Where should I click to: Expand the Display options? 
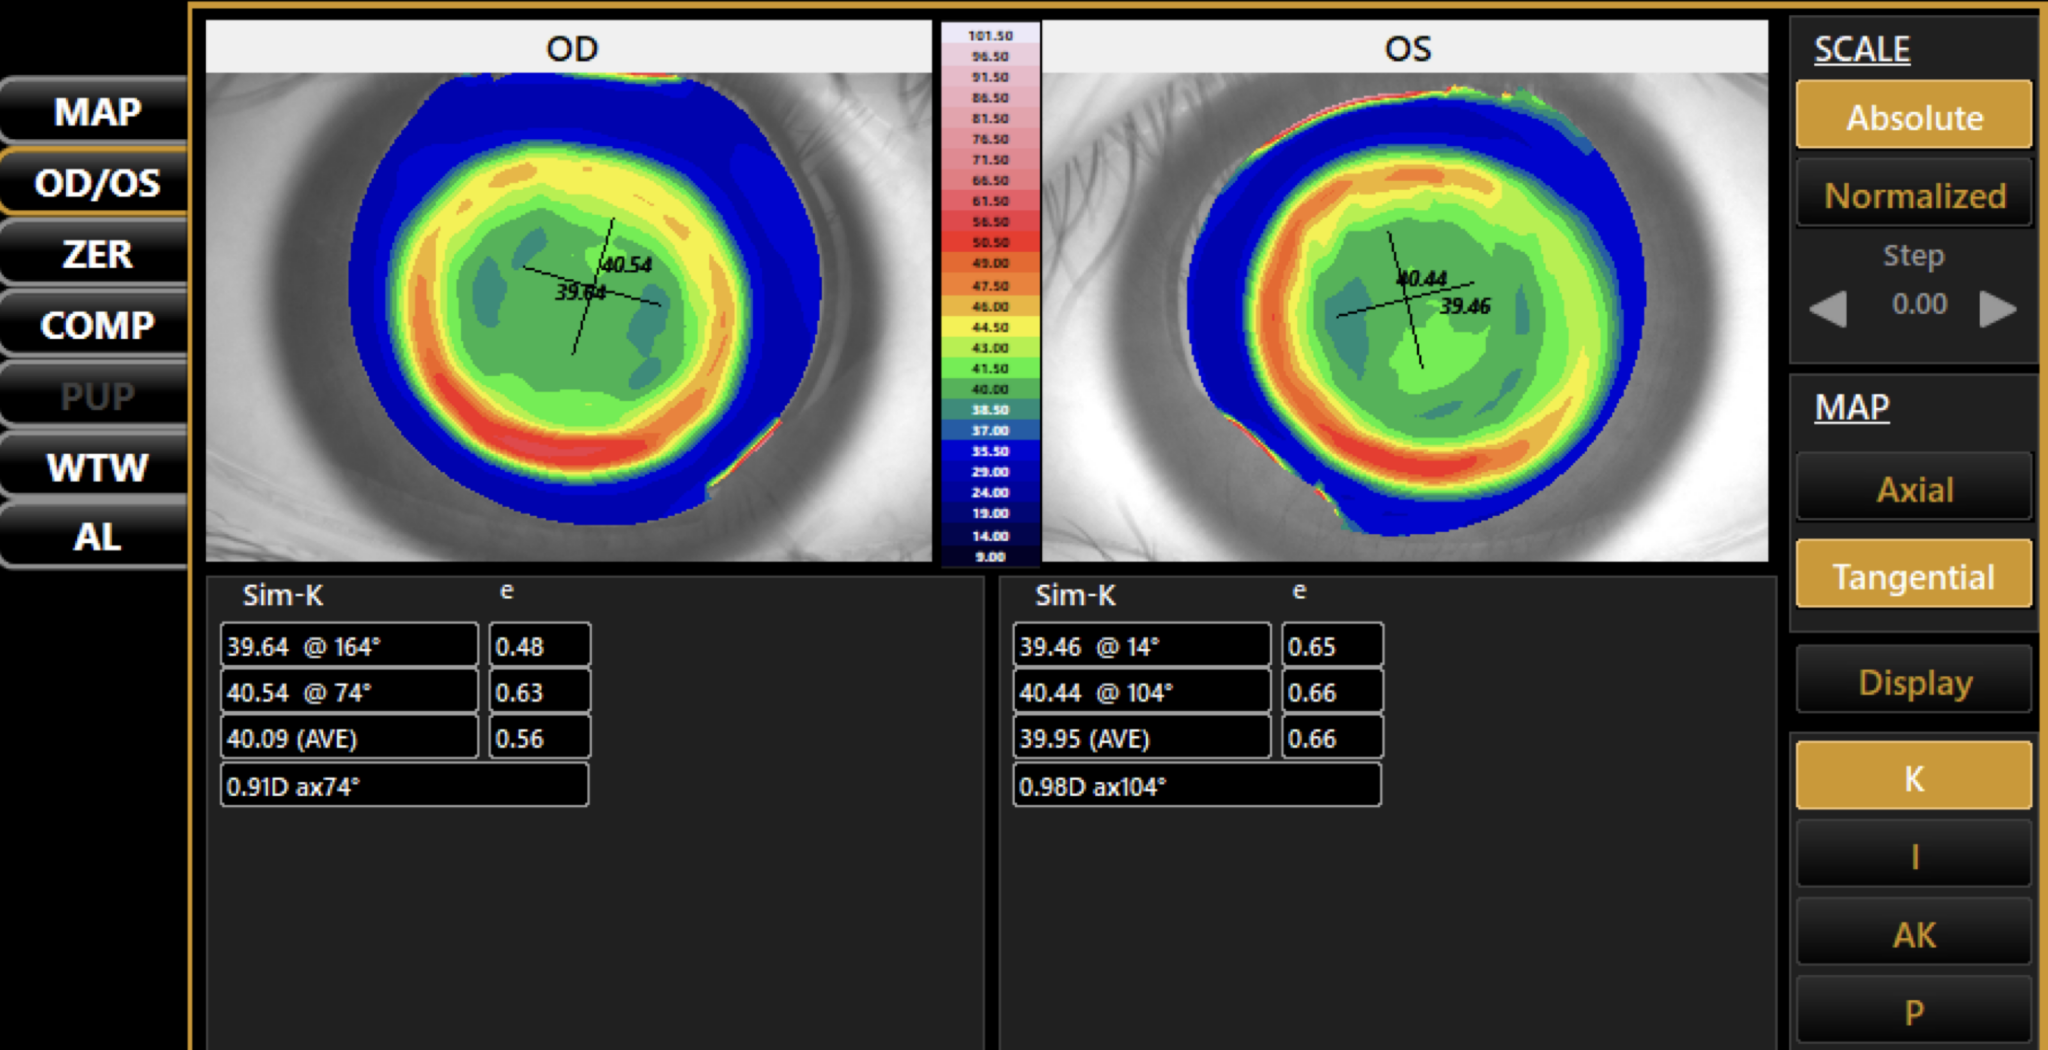tap(1913, 681)
